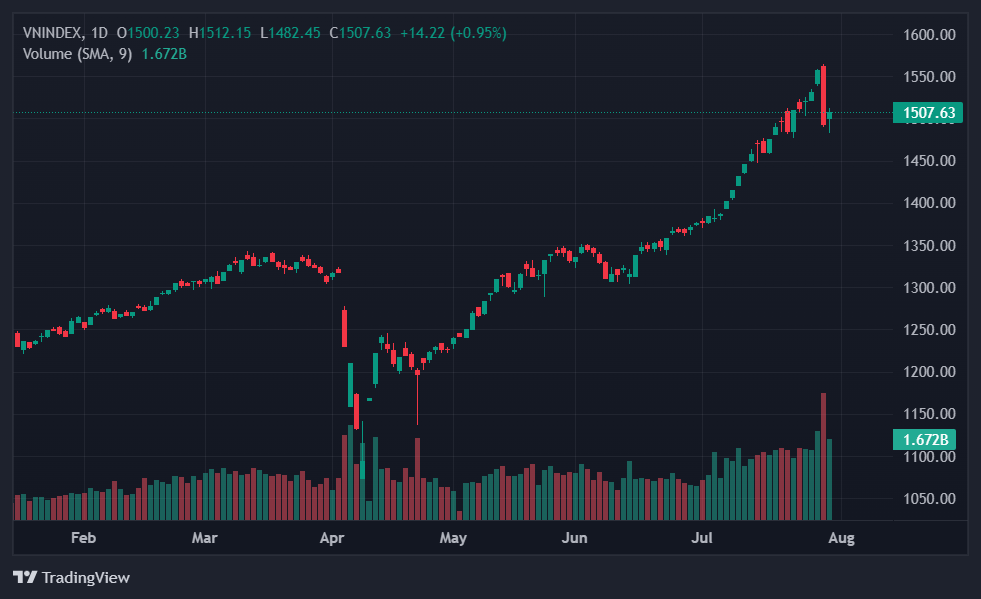Select the low value L1482.45
Image resolution: width=981 pixels, height=599 pixels.
[x=290, y=33]
